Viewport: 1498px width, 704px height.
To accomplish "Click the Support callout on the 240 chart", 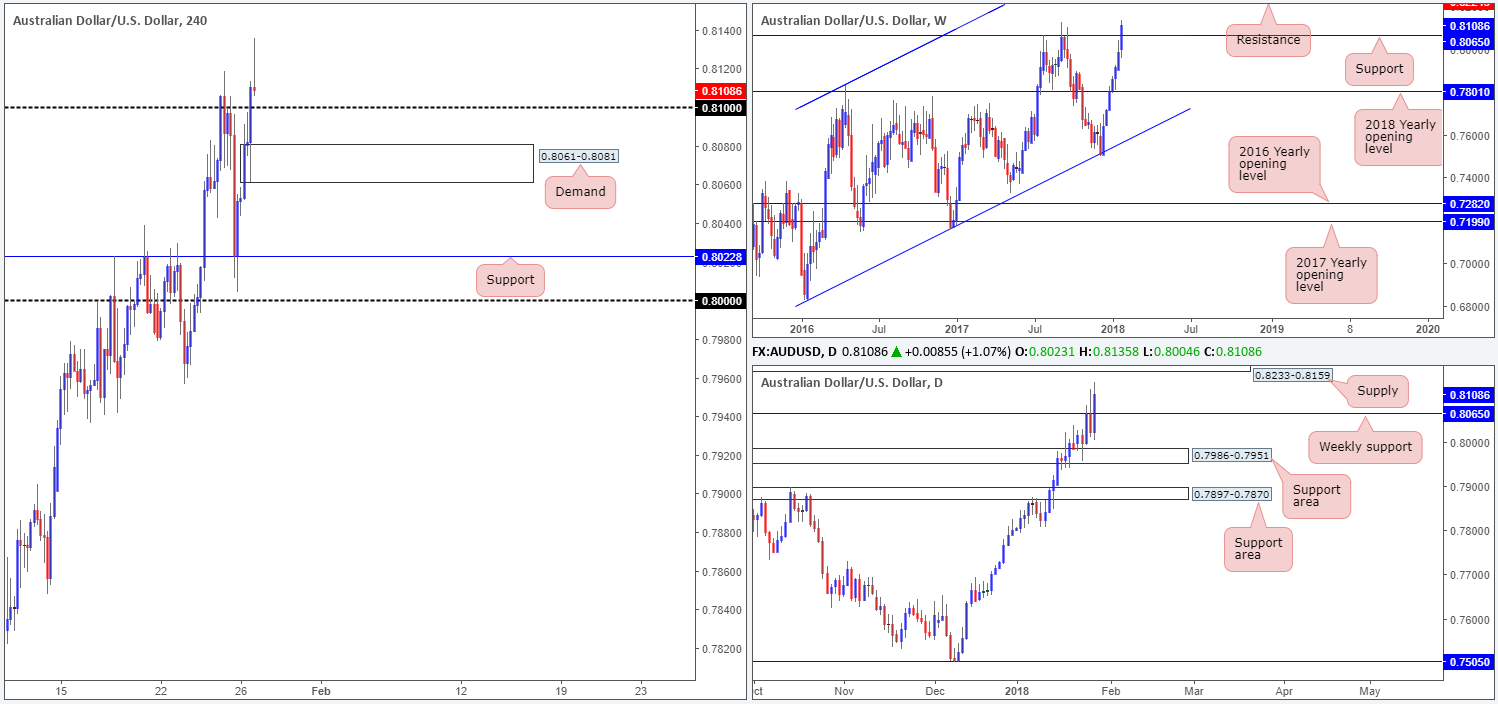I will [x=510, y=280].
